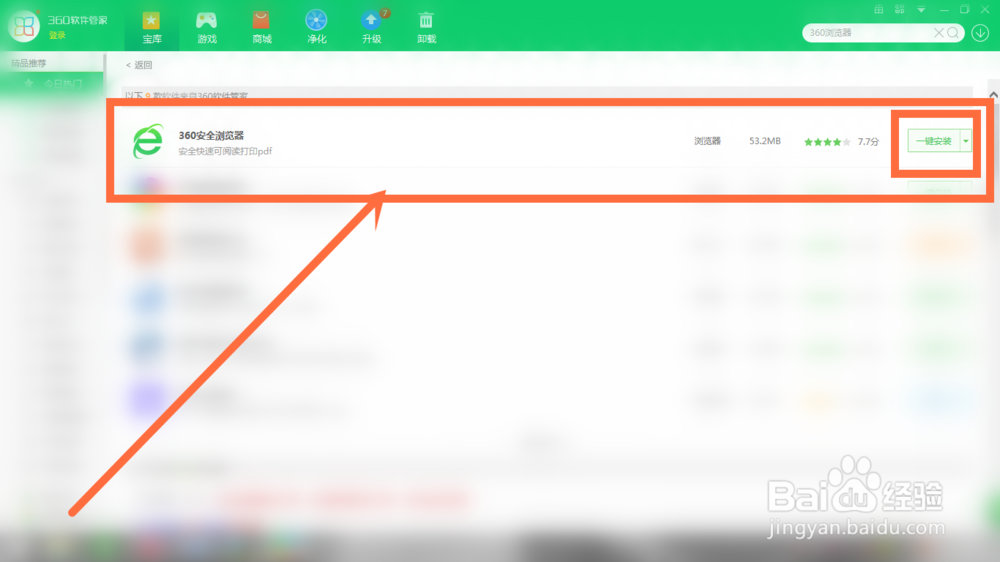1000x562 pixels.
Task: Open the 卸载 uninstall tab
Action: pyautogui.click(x=426, y=27)
